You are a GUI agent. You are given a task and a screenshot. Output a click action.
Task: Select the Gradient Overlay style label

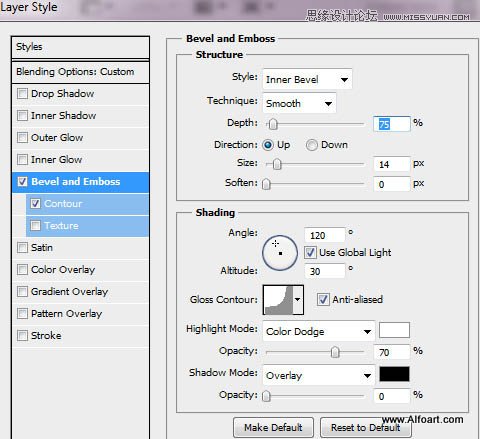pos(69,292)
